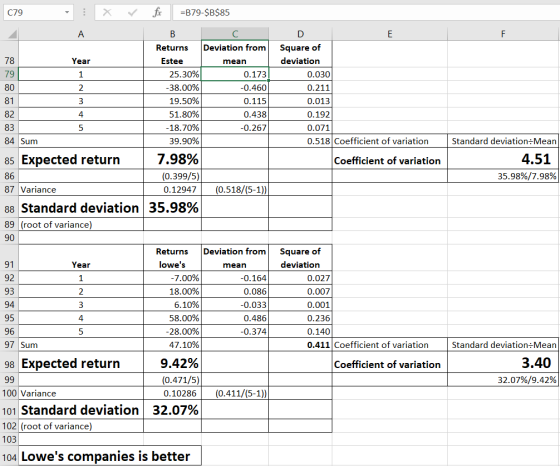Select column C header

[x=235, y=34]
